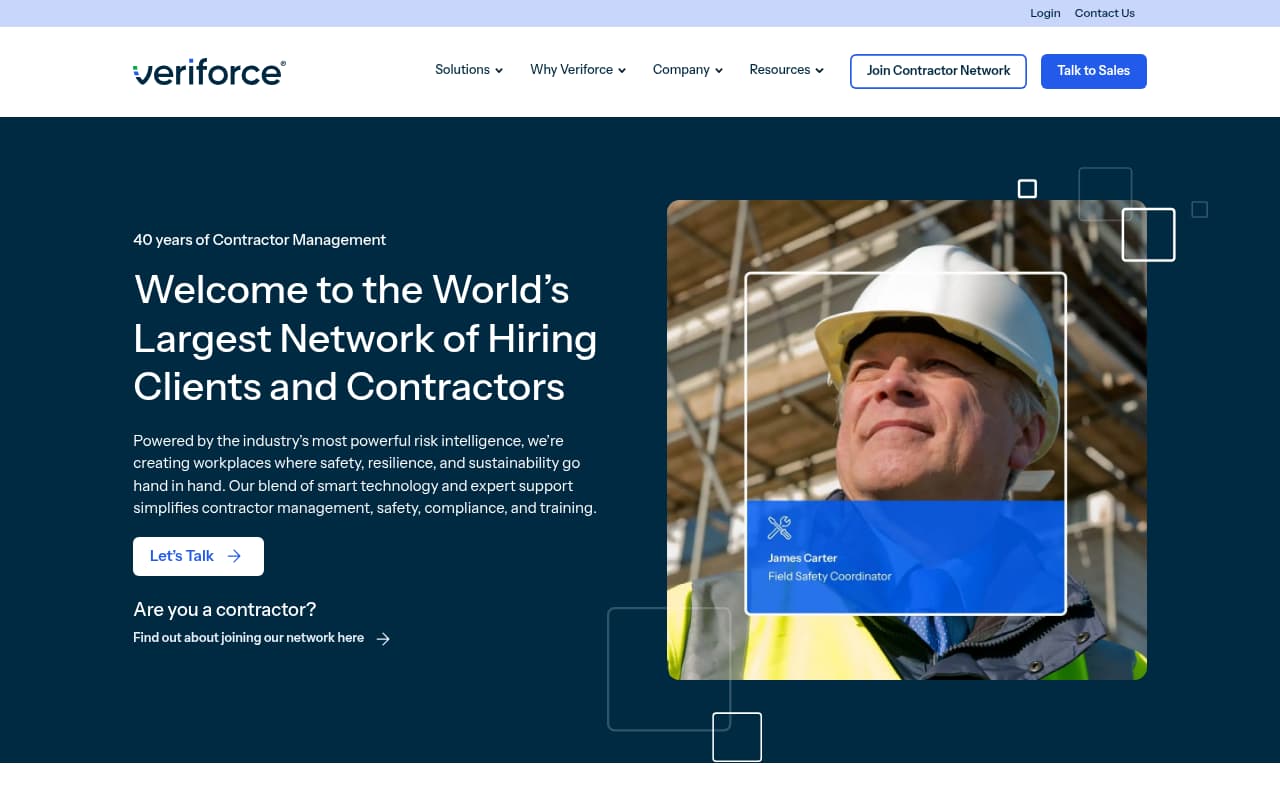Click the small framed square above the hero photo
The image size is (1280, 800).
pos(1027,187)
